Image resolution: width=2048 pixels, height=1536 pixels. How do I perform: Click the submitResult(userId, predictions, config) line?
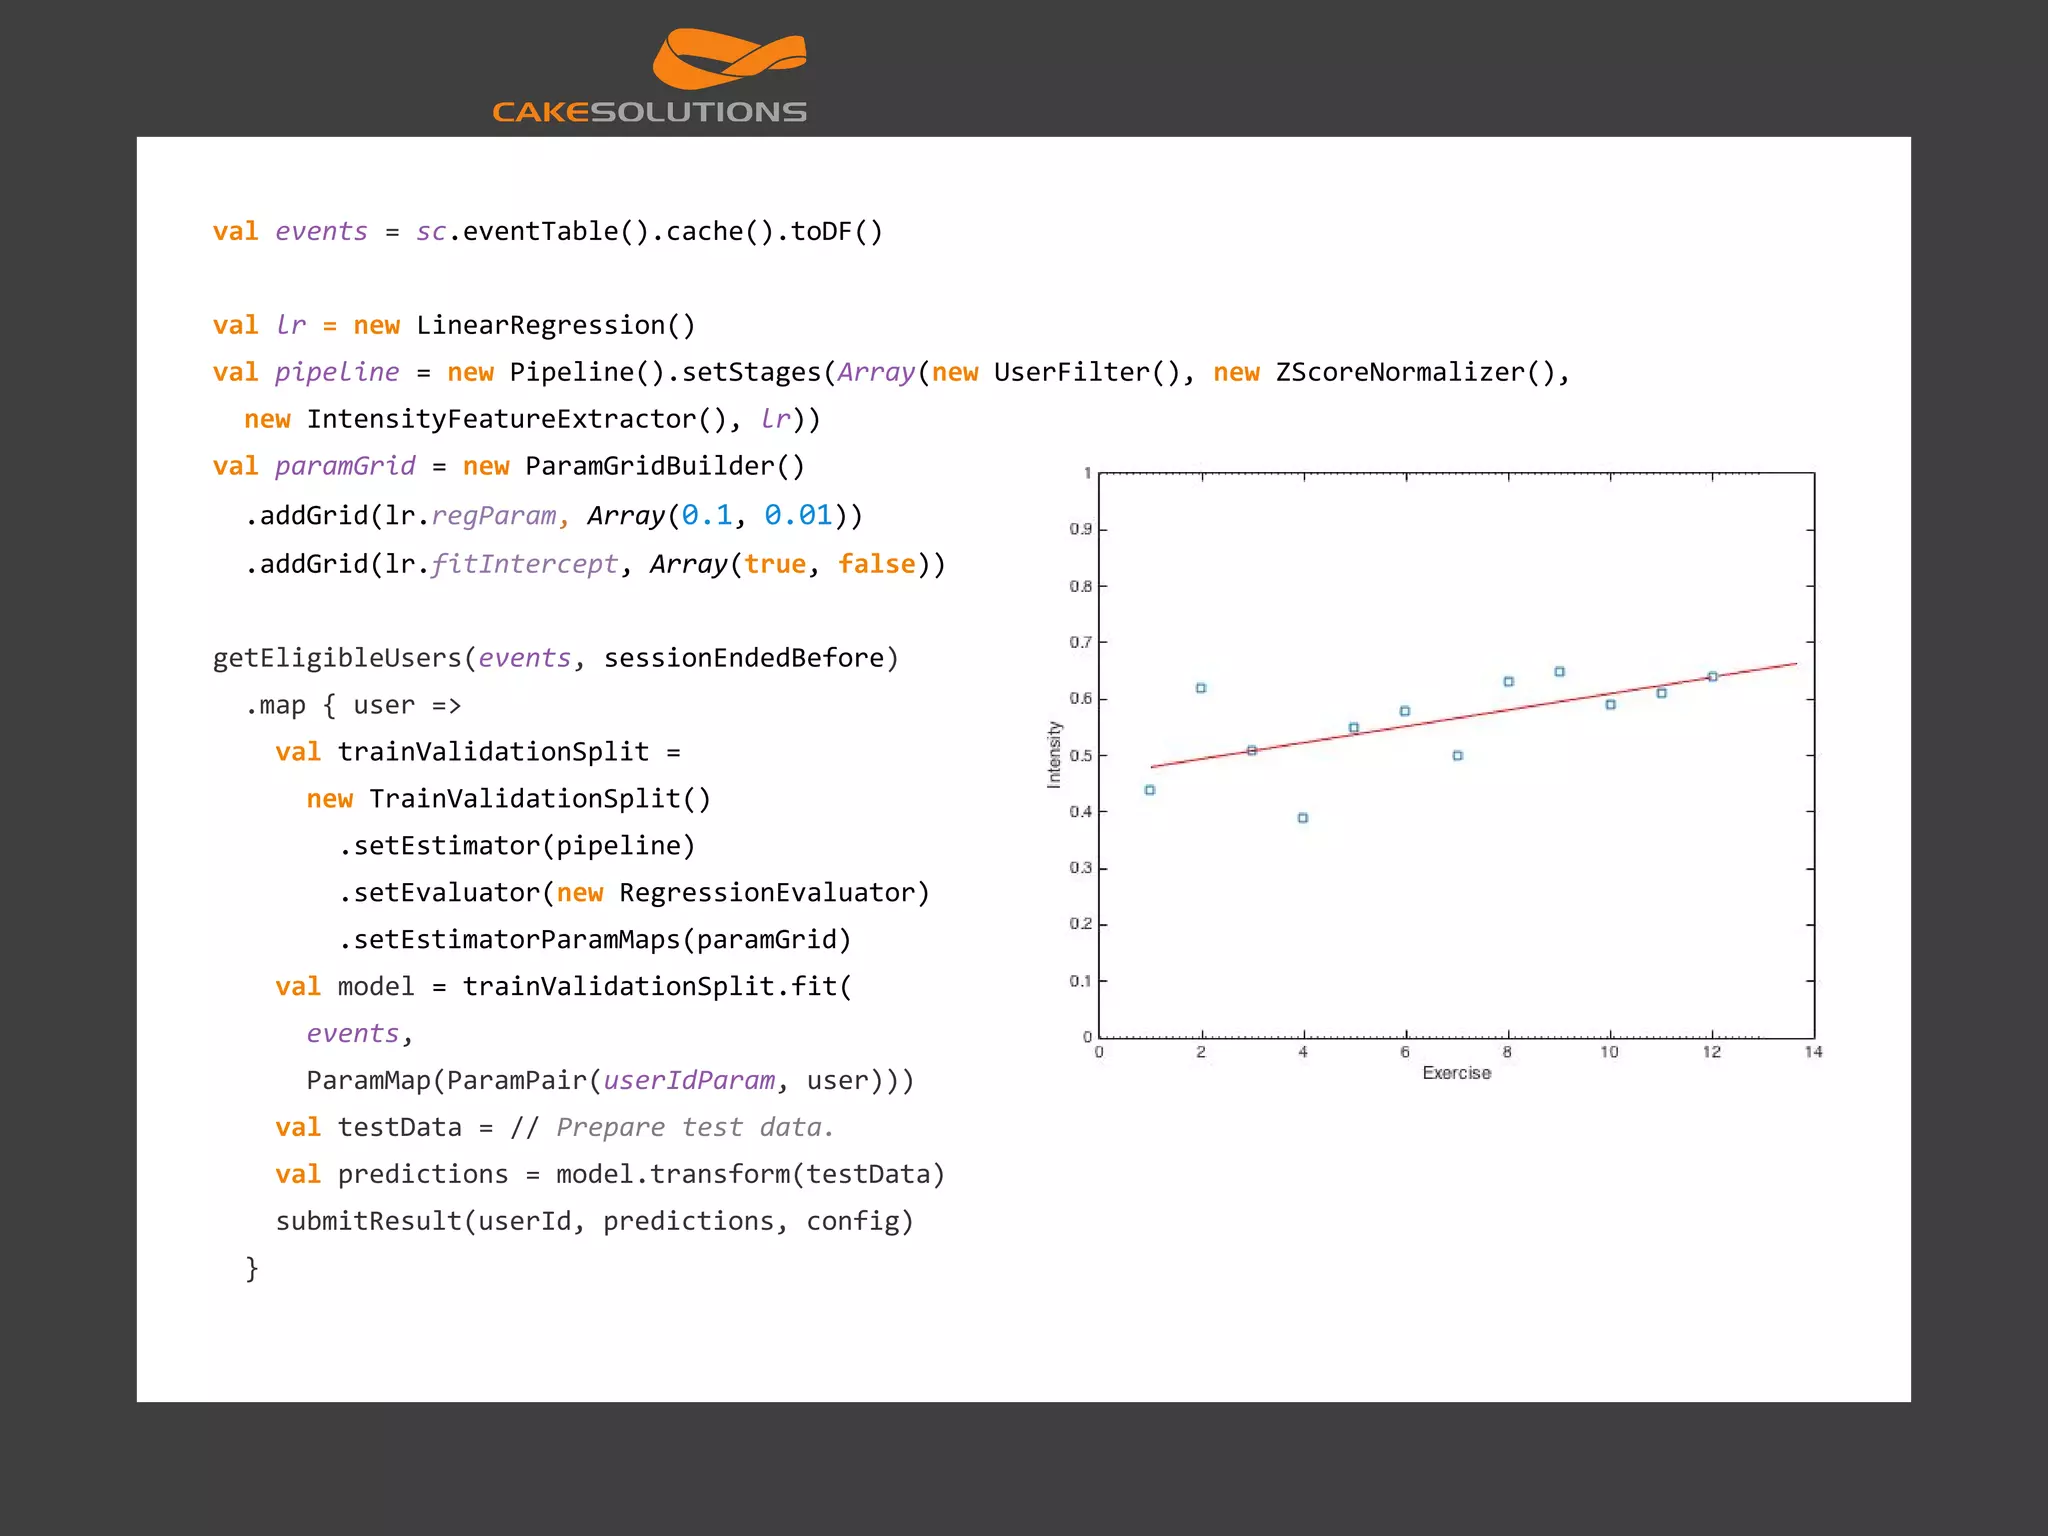tap(594, 1222)
